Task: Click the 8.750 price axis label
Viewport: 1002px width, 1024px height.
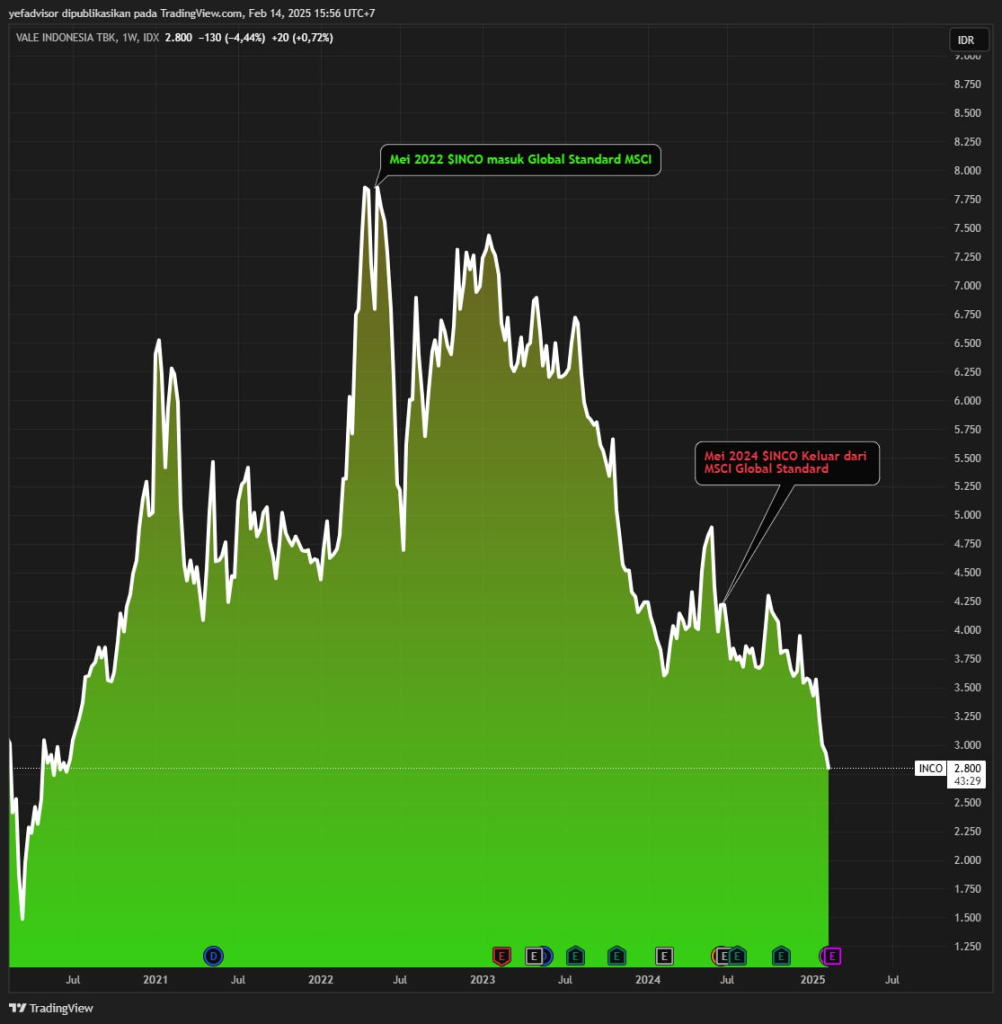Action: point(967,84)
